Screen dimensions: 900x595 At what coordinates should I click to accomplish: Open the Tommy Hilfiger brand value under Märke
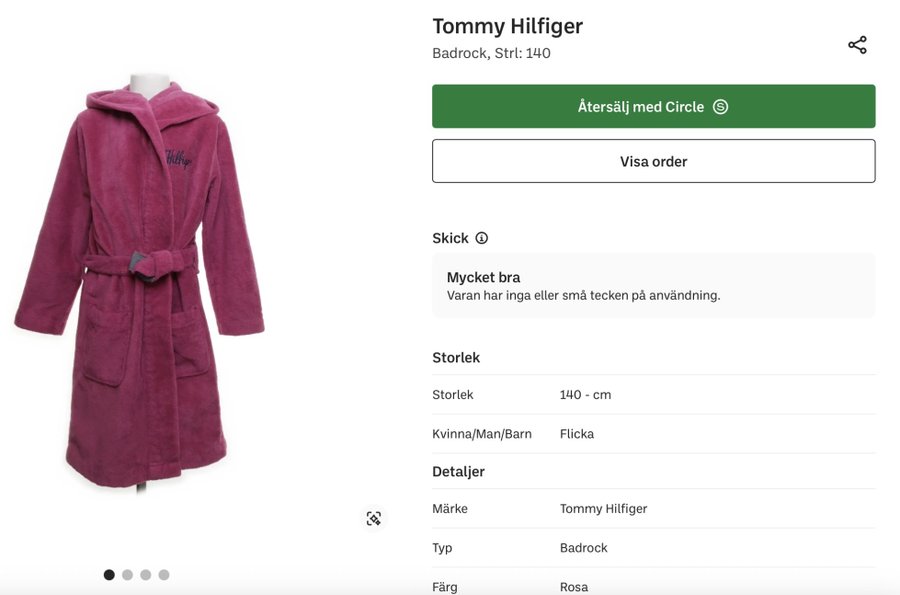(603, 509)
